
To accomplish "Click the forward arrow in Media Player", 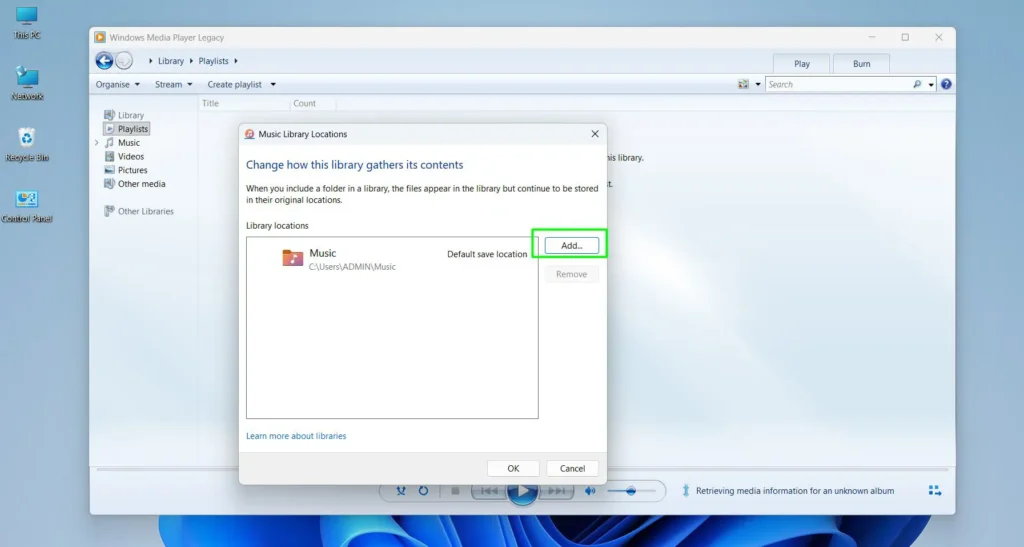I will 124,61.
